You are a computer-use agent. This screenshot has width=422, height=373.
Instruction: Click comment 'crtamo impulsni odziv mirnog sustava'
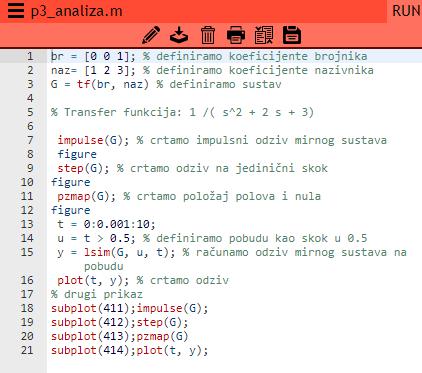click(x=268, y=140)
